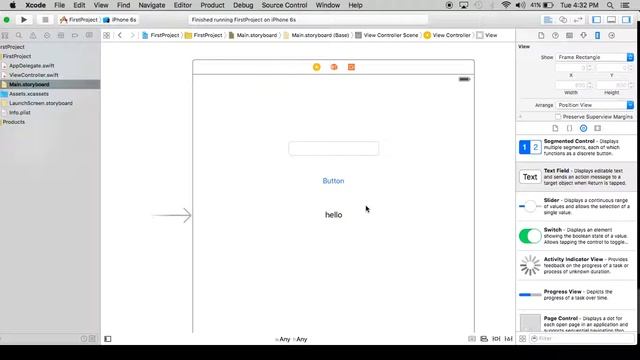Show the Attributes inspector
Screen dimensions: 640x360
click(x=584, y=36)
